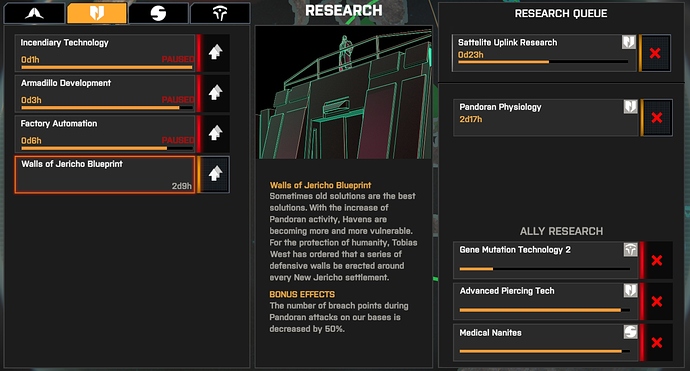Open the Synedrion faction research tab
This screenshot has height=371, width=690.
[158, 13]
